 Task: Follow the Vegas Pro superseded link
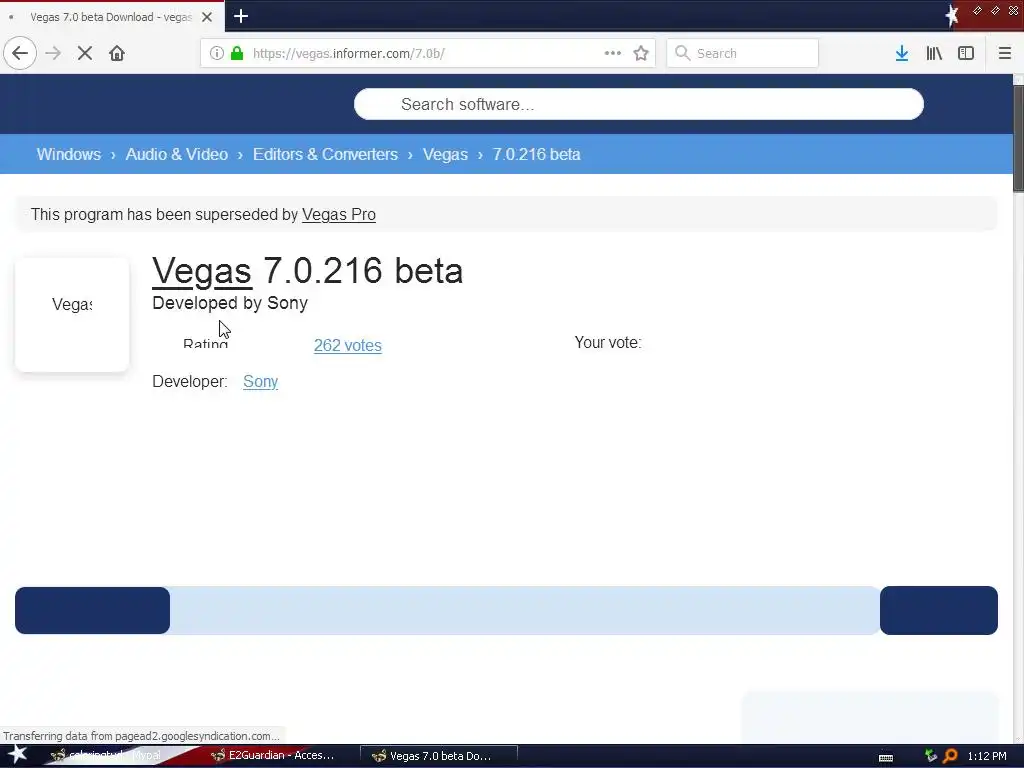[338, 215]
